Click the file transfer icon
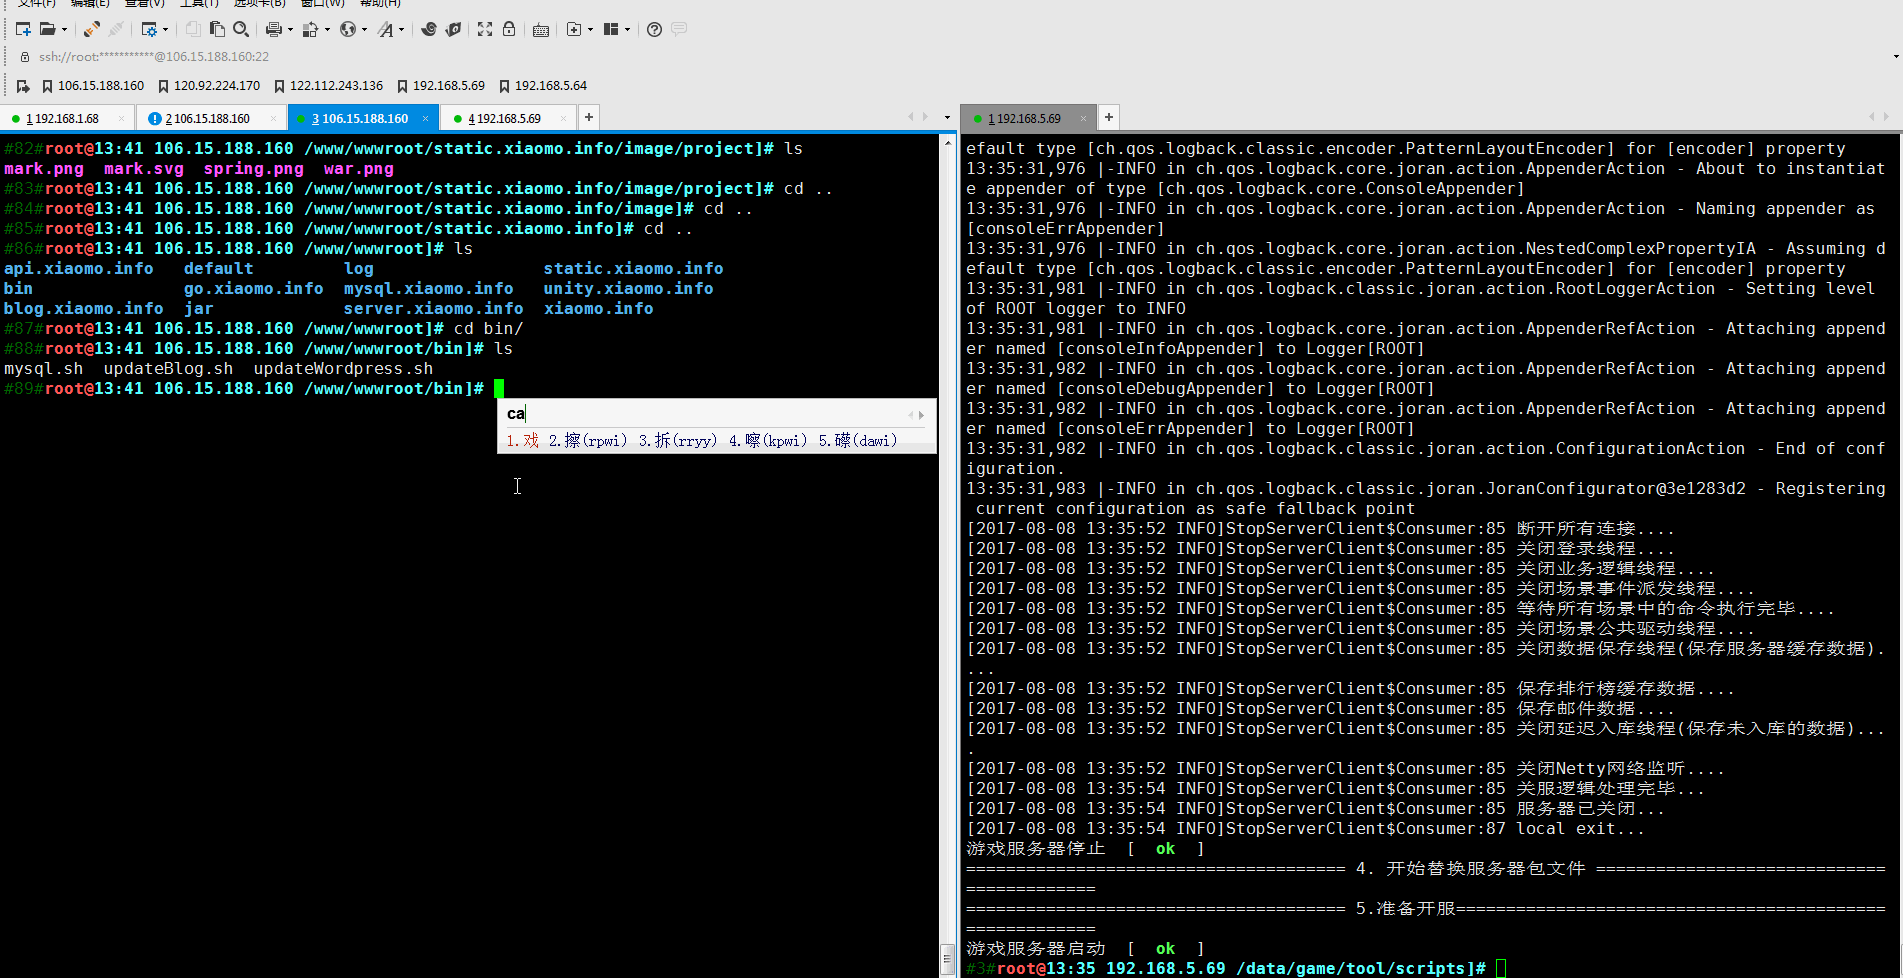 click(310, 29)
